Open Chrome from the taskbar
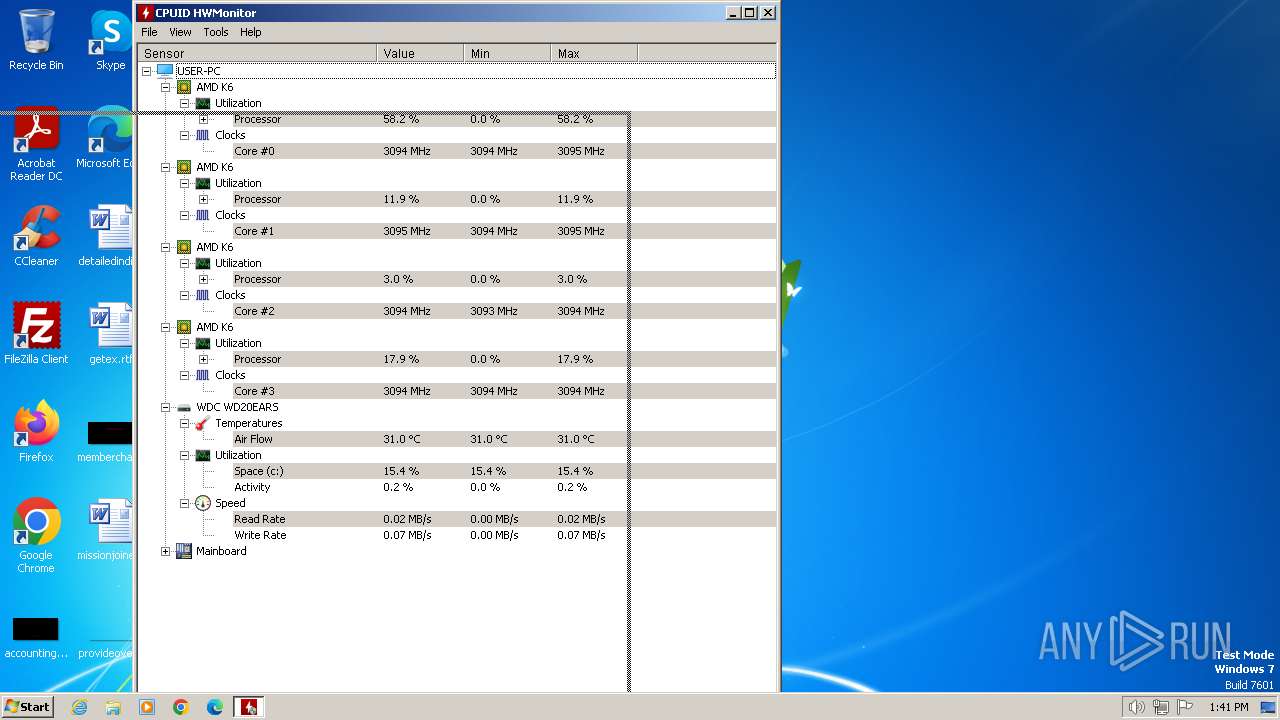Viewport: 1280px width, 720px height. pos(181,707)
